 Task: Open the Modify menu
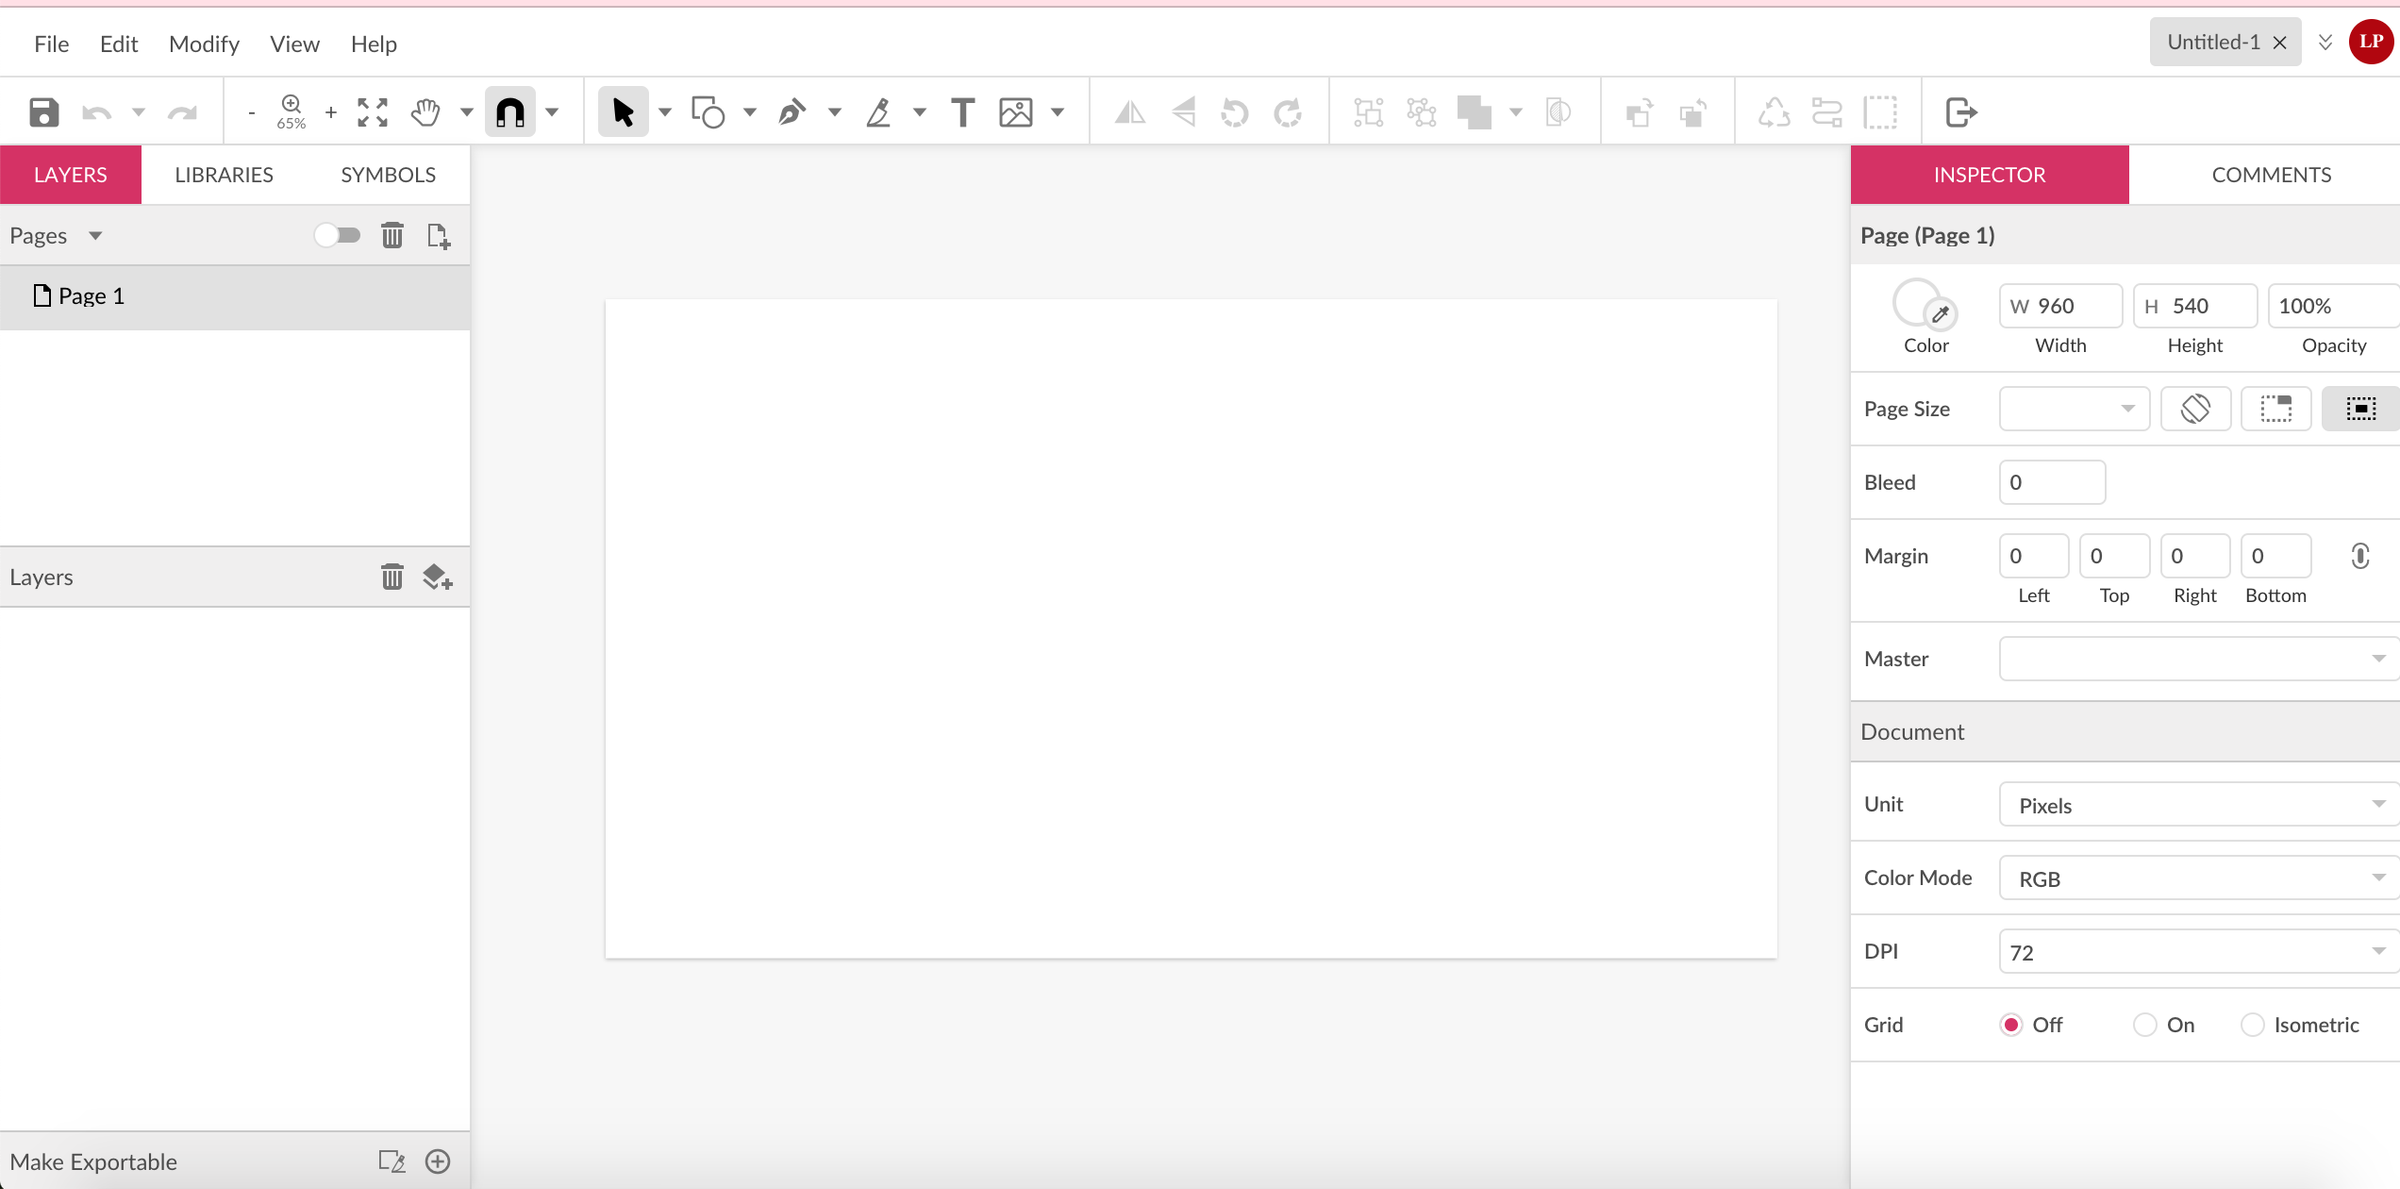[204, 44]
